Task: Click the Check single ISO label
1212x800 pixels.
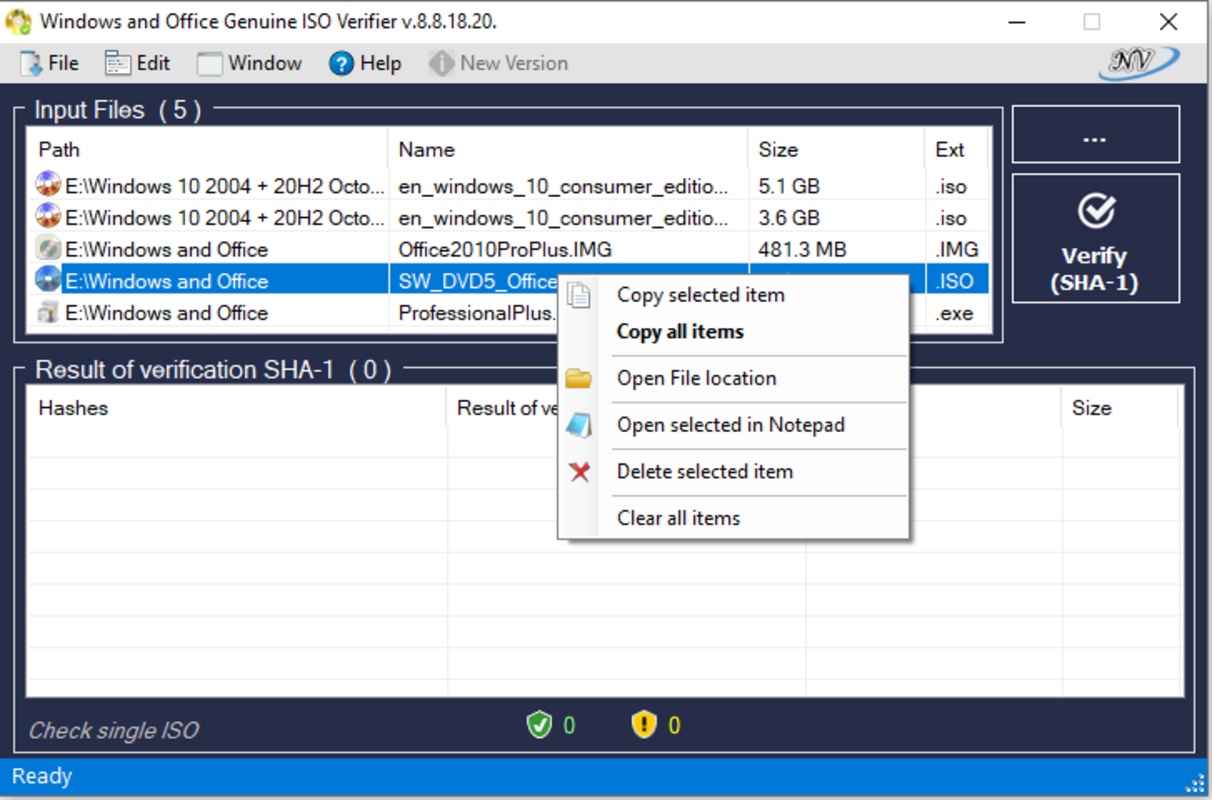Action: click(113, 730)
